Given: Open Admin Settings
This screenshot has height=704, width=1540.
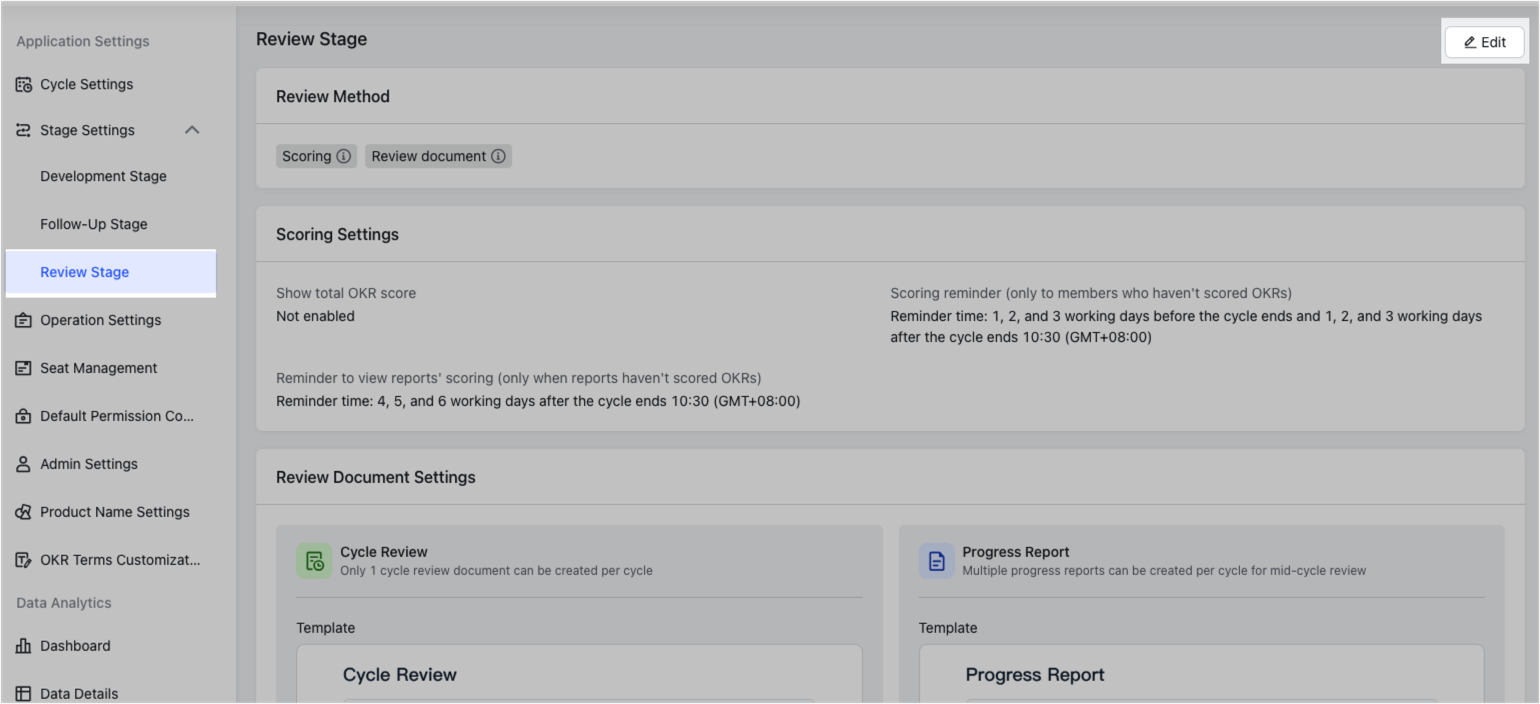Looking at the screenshot, I should 89,463.
